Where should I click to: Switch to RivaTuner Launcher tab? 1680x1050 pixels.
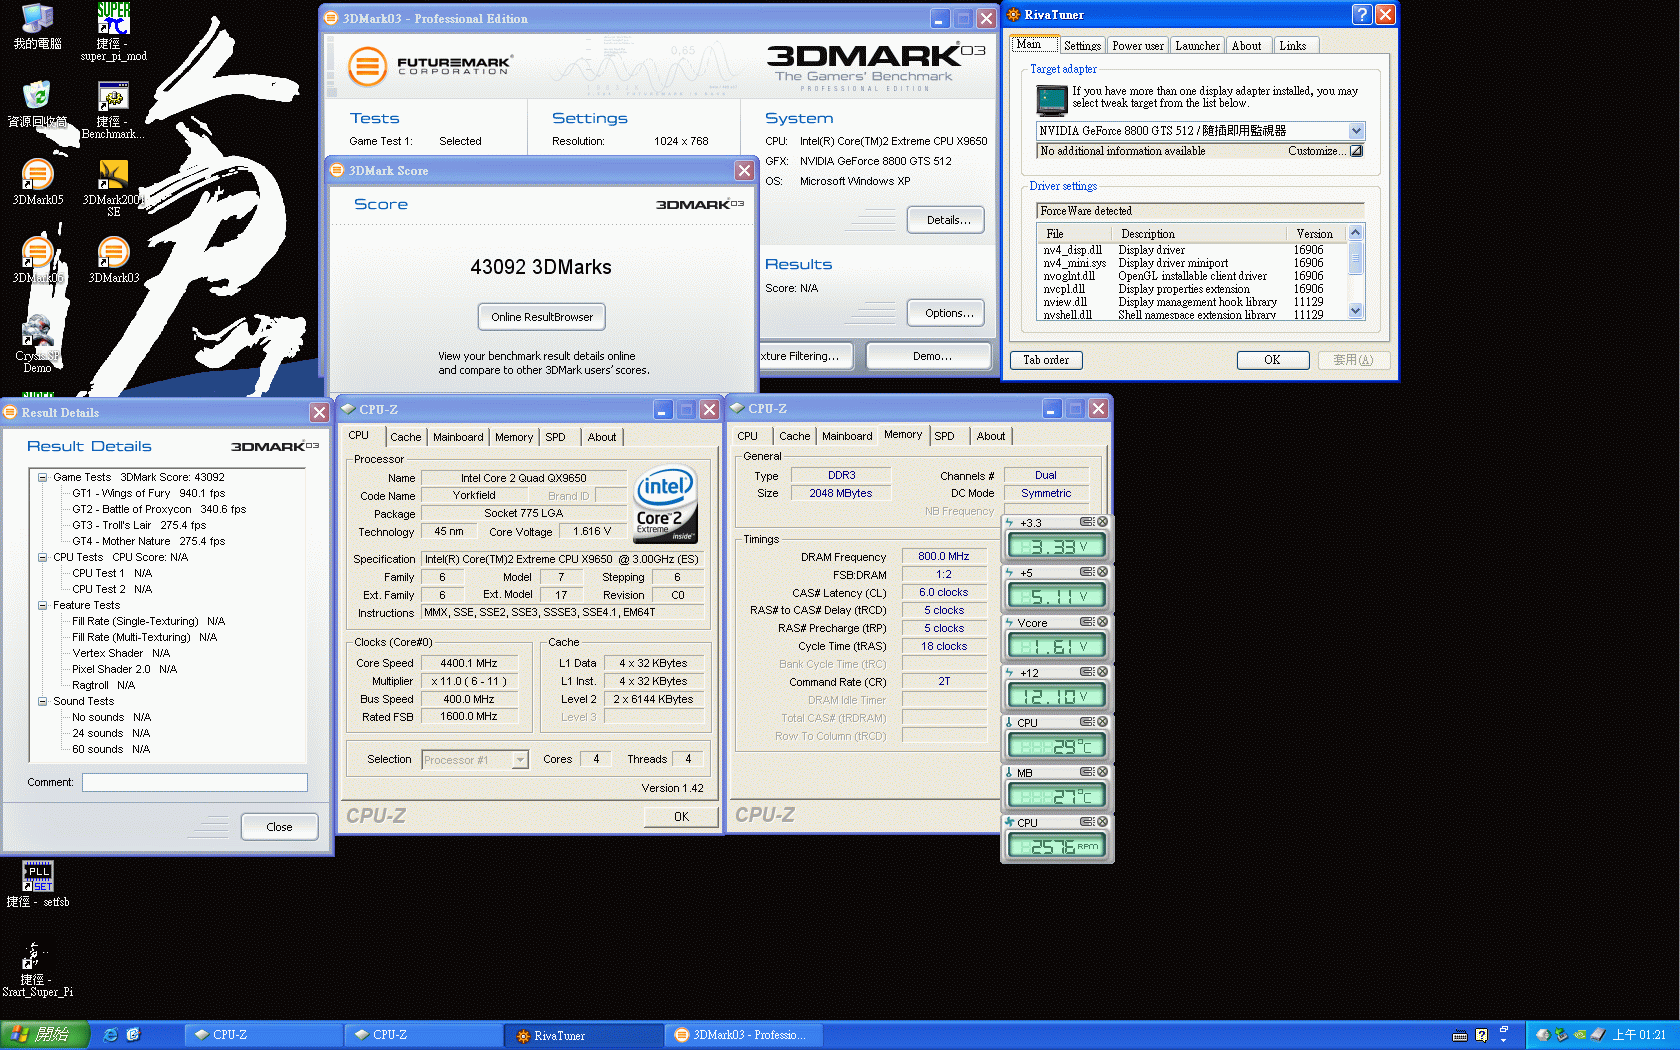click(x=1197, y=46)
